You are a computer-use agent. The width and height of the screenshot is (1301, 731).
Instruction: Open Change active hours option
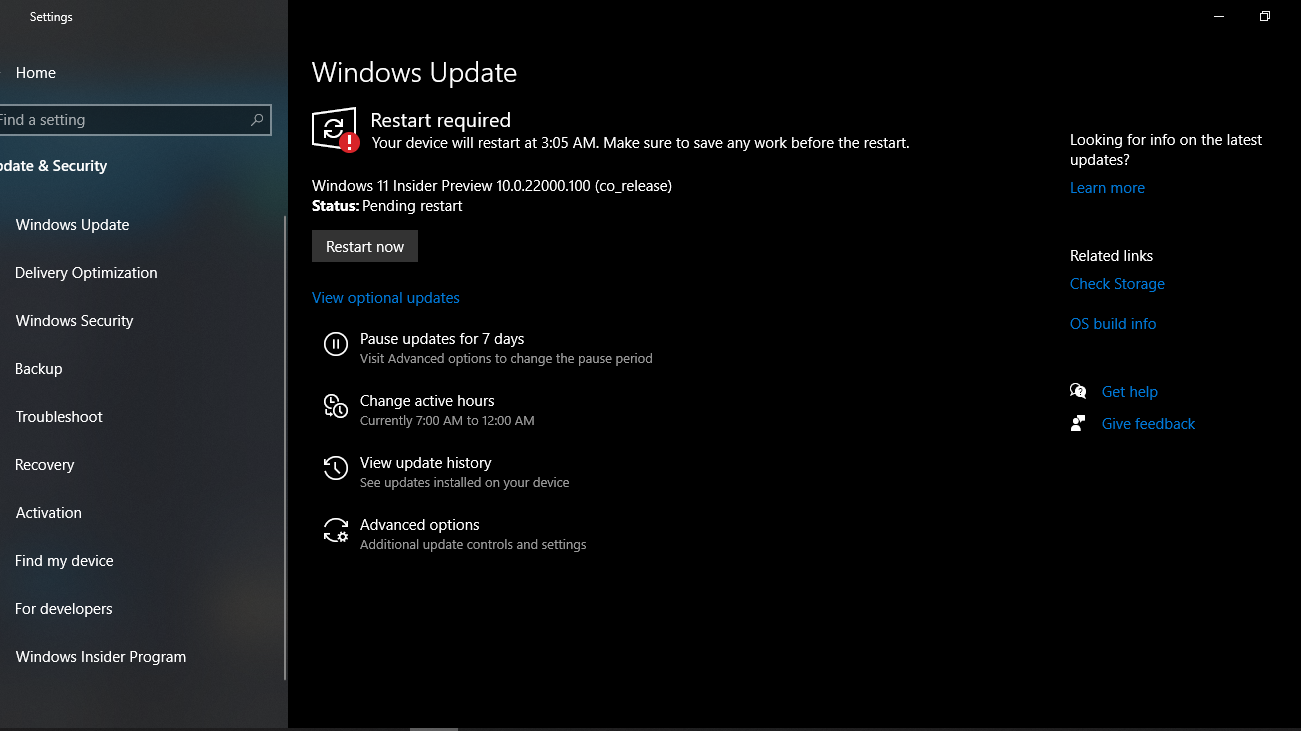point(427,401)
